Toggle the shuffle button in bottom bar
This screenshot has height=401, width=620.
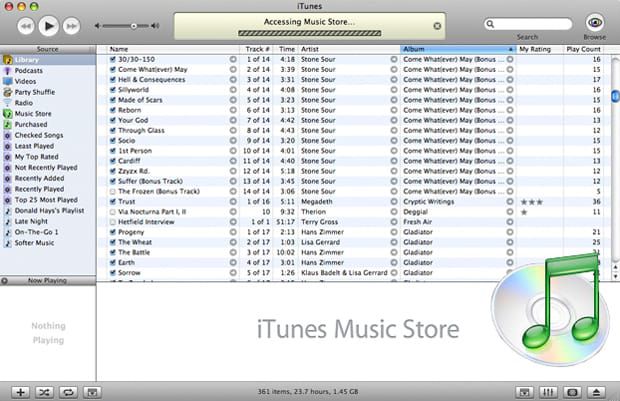pyautogui.click(x=44, y=392)
